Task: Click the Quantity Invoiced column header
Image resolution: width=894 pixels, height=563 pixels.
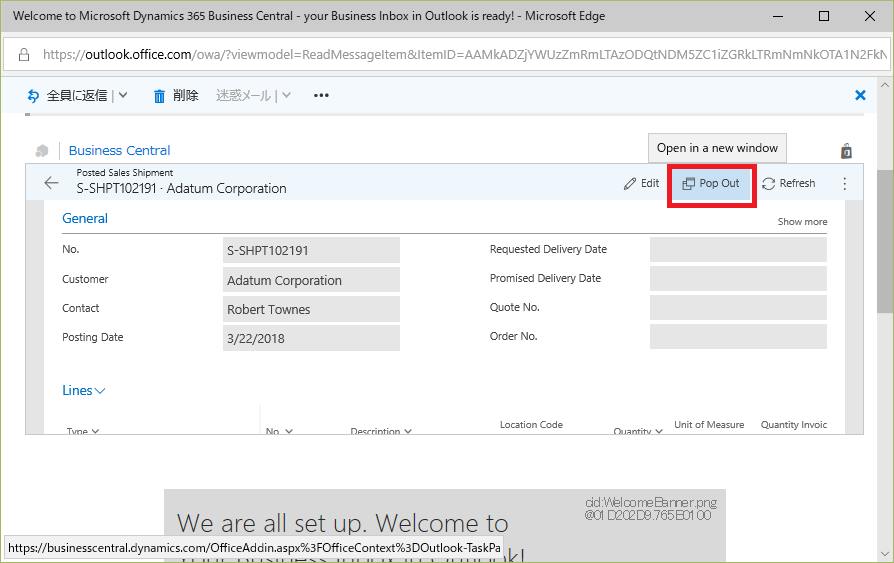Action: coord(794,425)
